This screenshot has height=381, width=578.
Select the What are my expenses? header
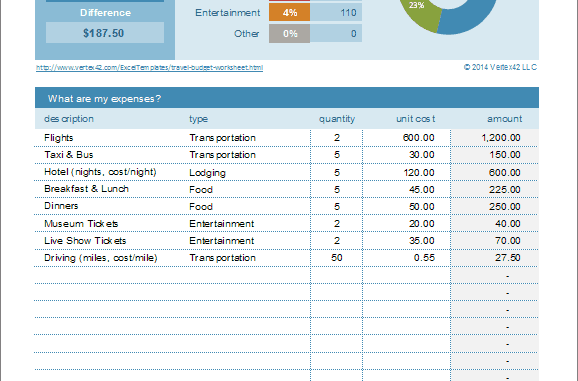point(287,98)
